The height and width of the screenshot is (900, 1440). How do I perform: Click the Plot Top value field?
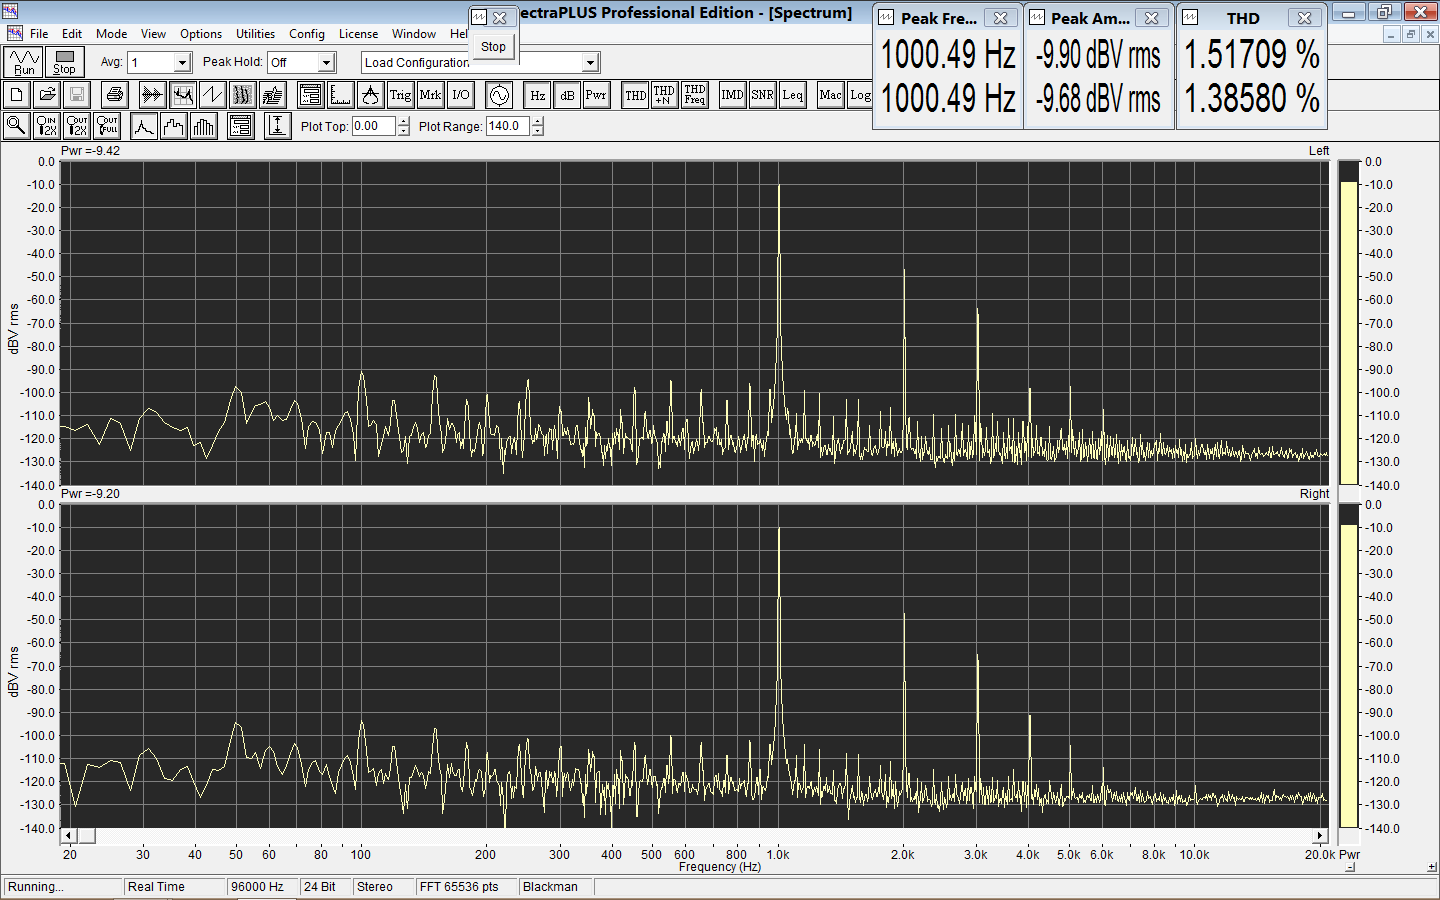click(x=374, y=126)
